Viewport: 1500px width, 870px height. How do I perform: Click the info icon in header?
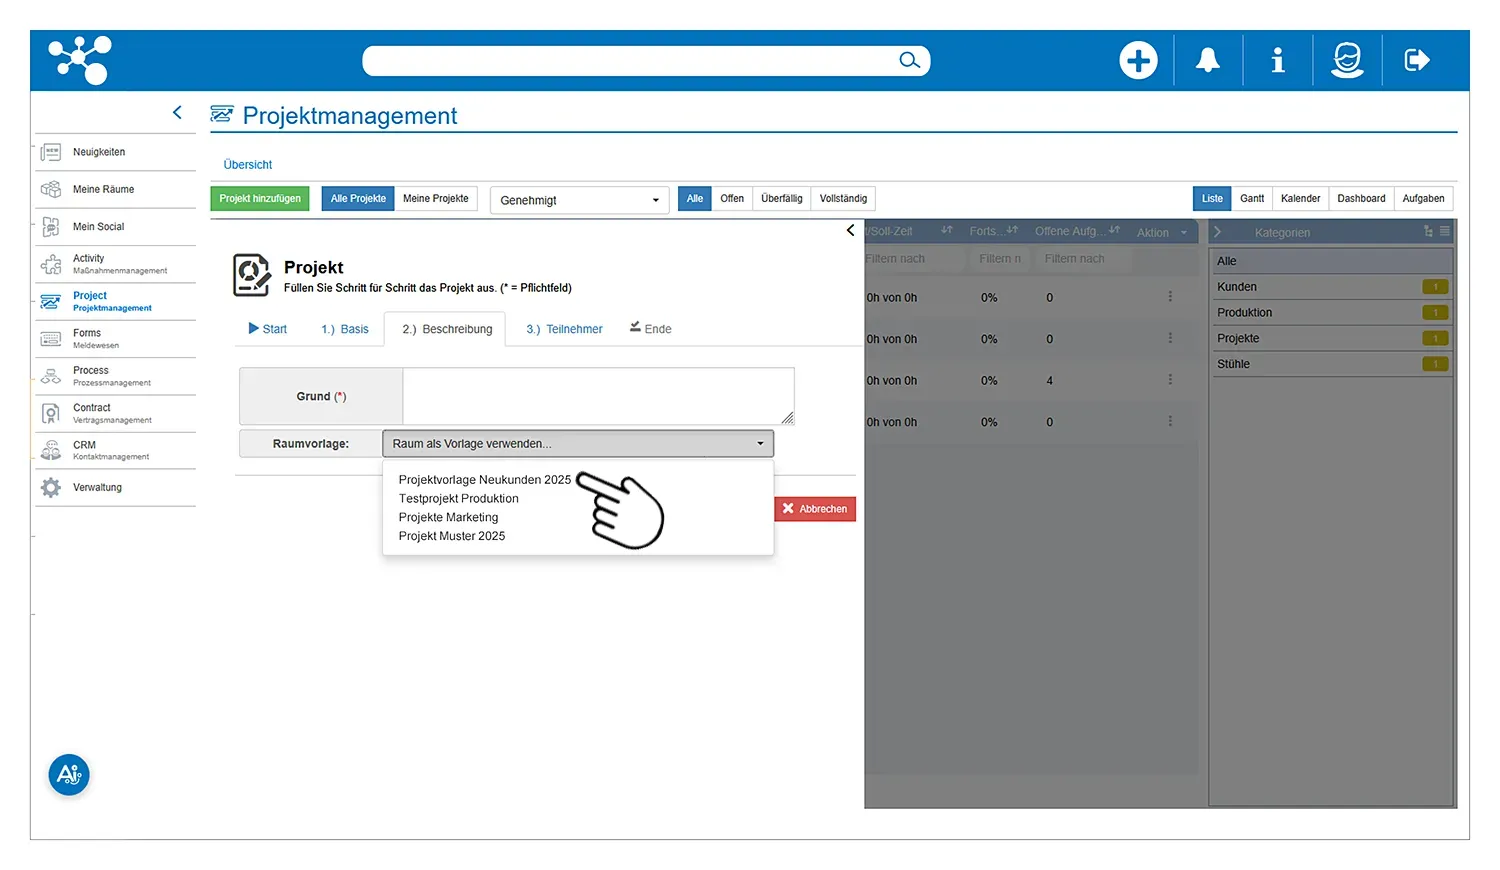[1277, 61]
